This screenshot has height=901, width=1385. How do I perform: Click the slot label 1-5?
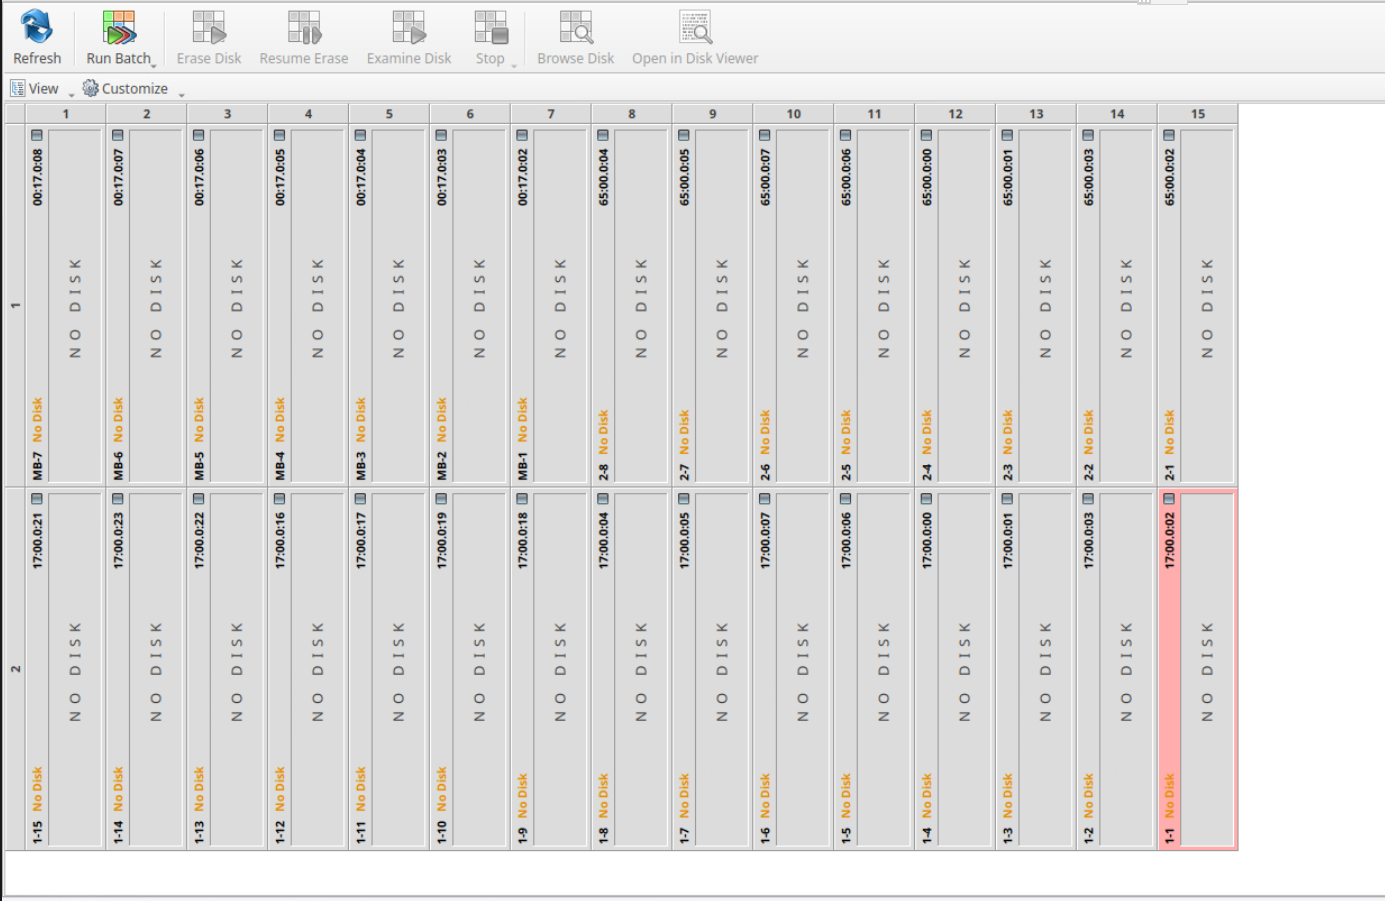[846, 834]
